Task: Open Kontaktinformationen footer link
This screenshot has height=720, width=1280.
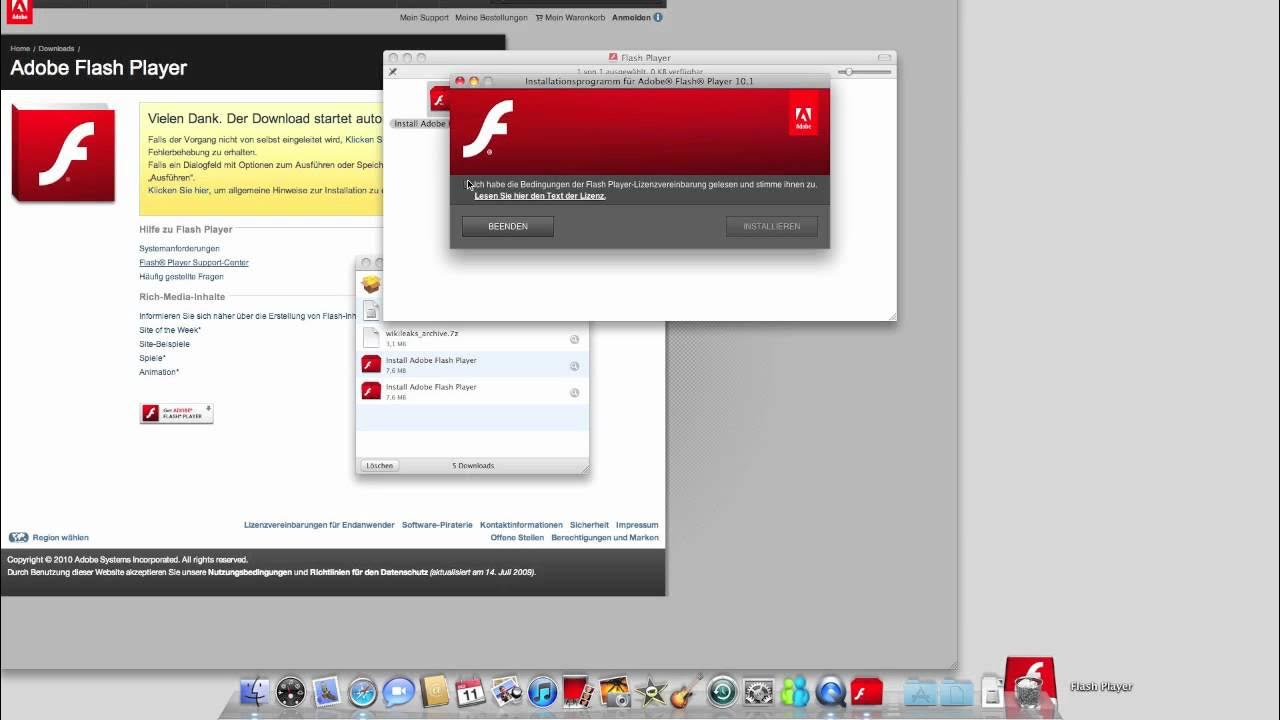Action: (x=521, y=525)
